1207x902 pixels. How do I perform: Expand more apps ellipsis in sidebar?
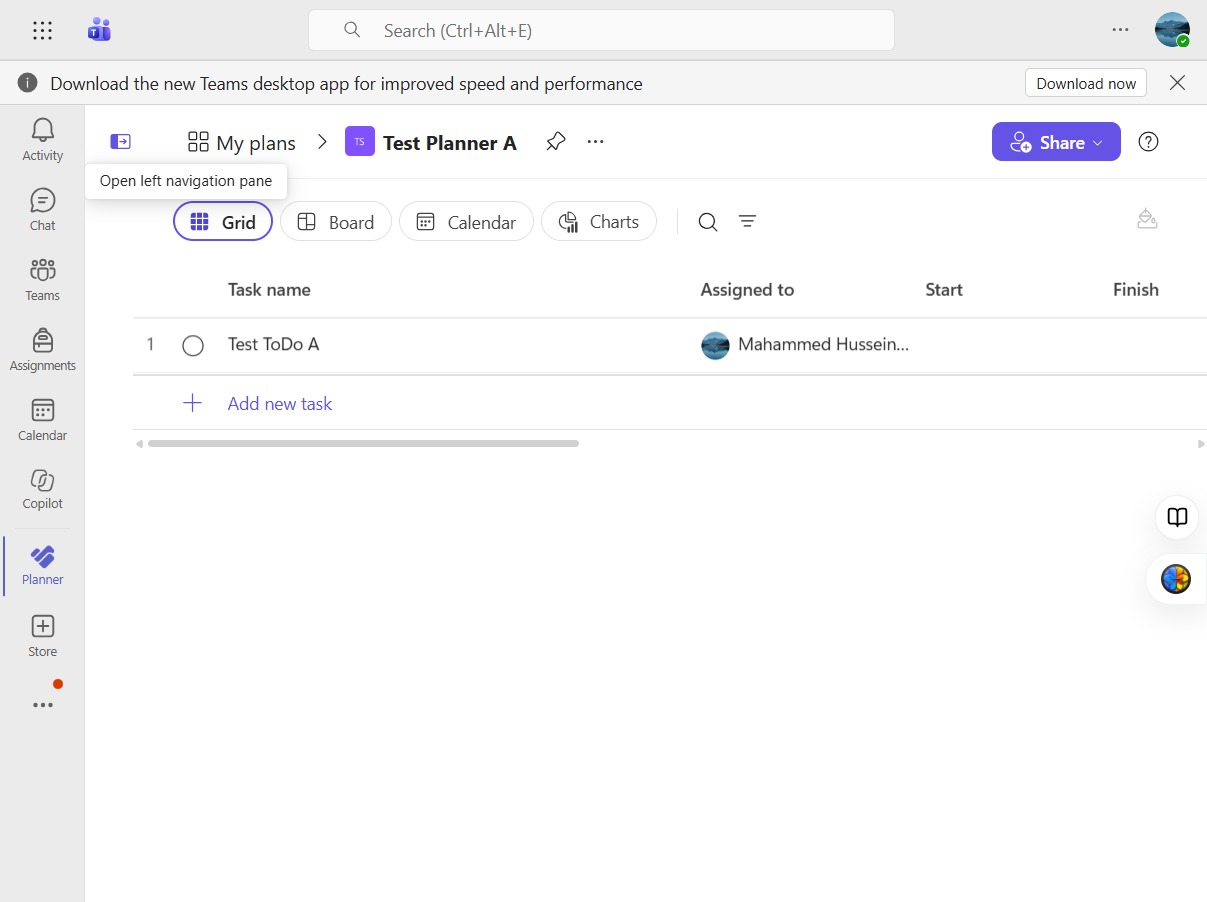click(42, 705)
